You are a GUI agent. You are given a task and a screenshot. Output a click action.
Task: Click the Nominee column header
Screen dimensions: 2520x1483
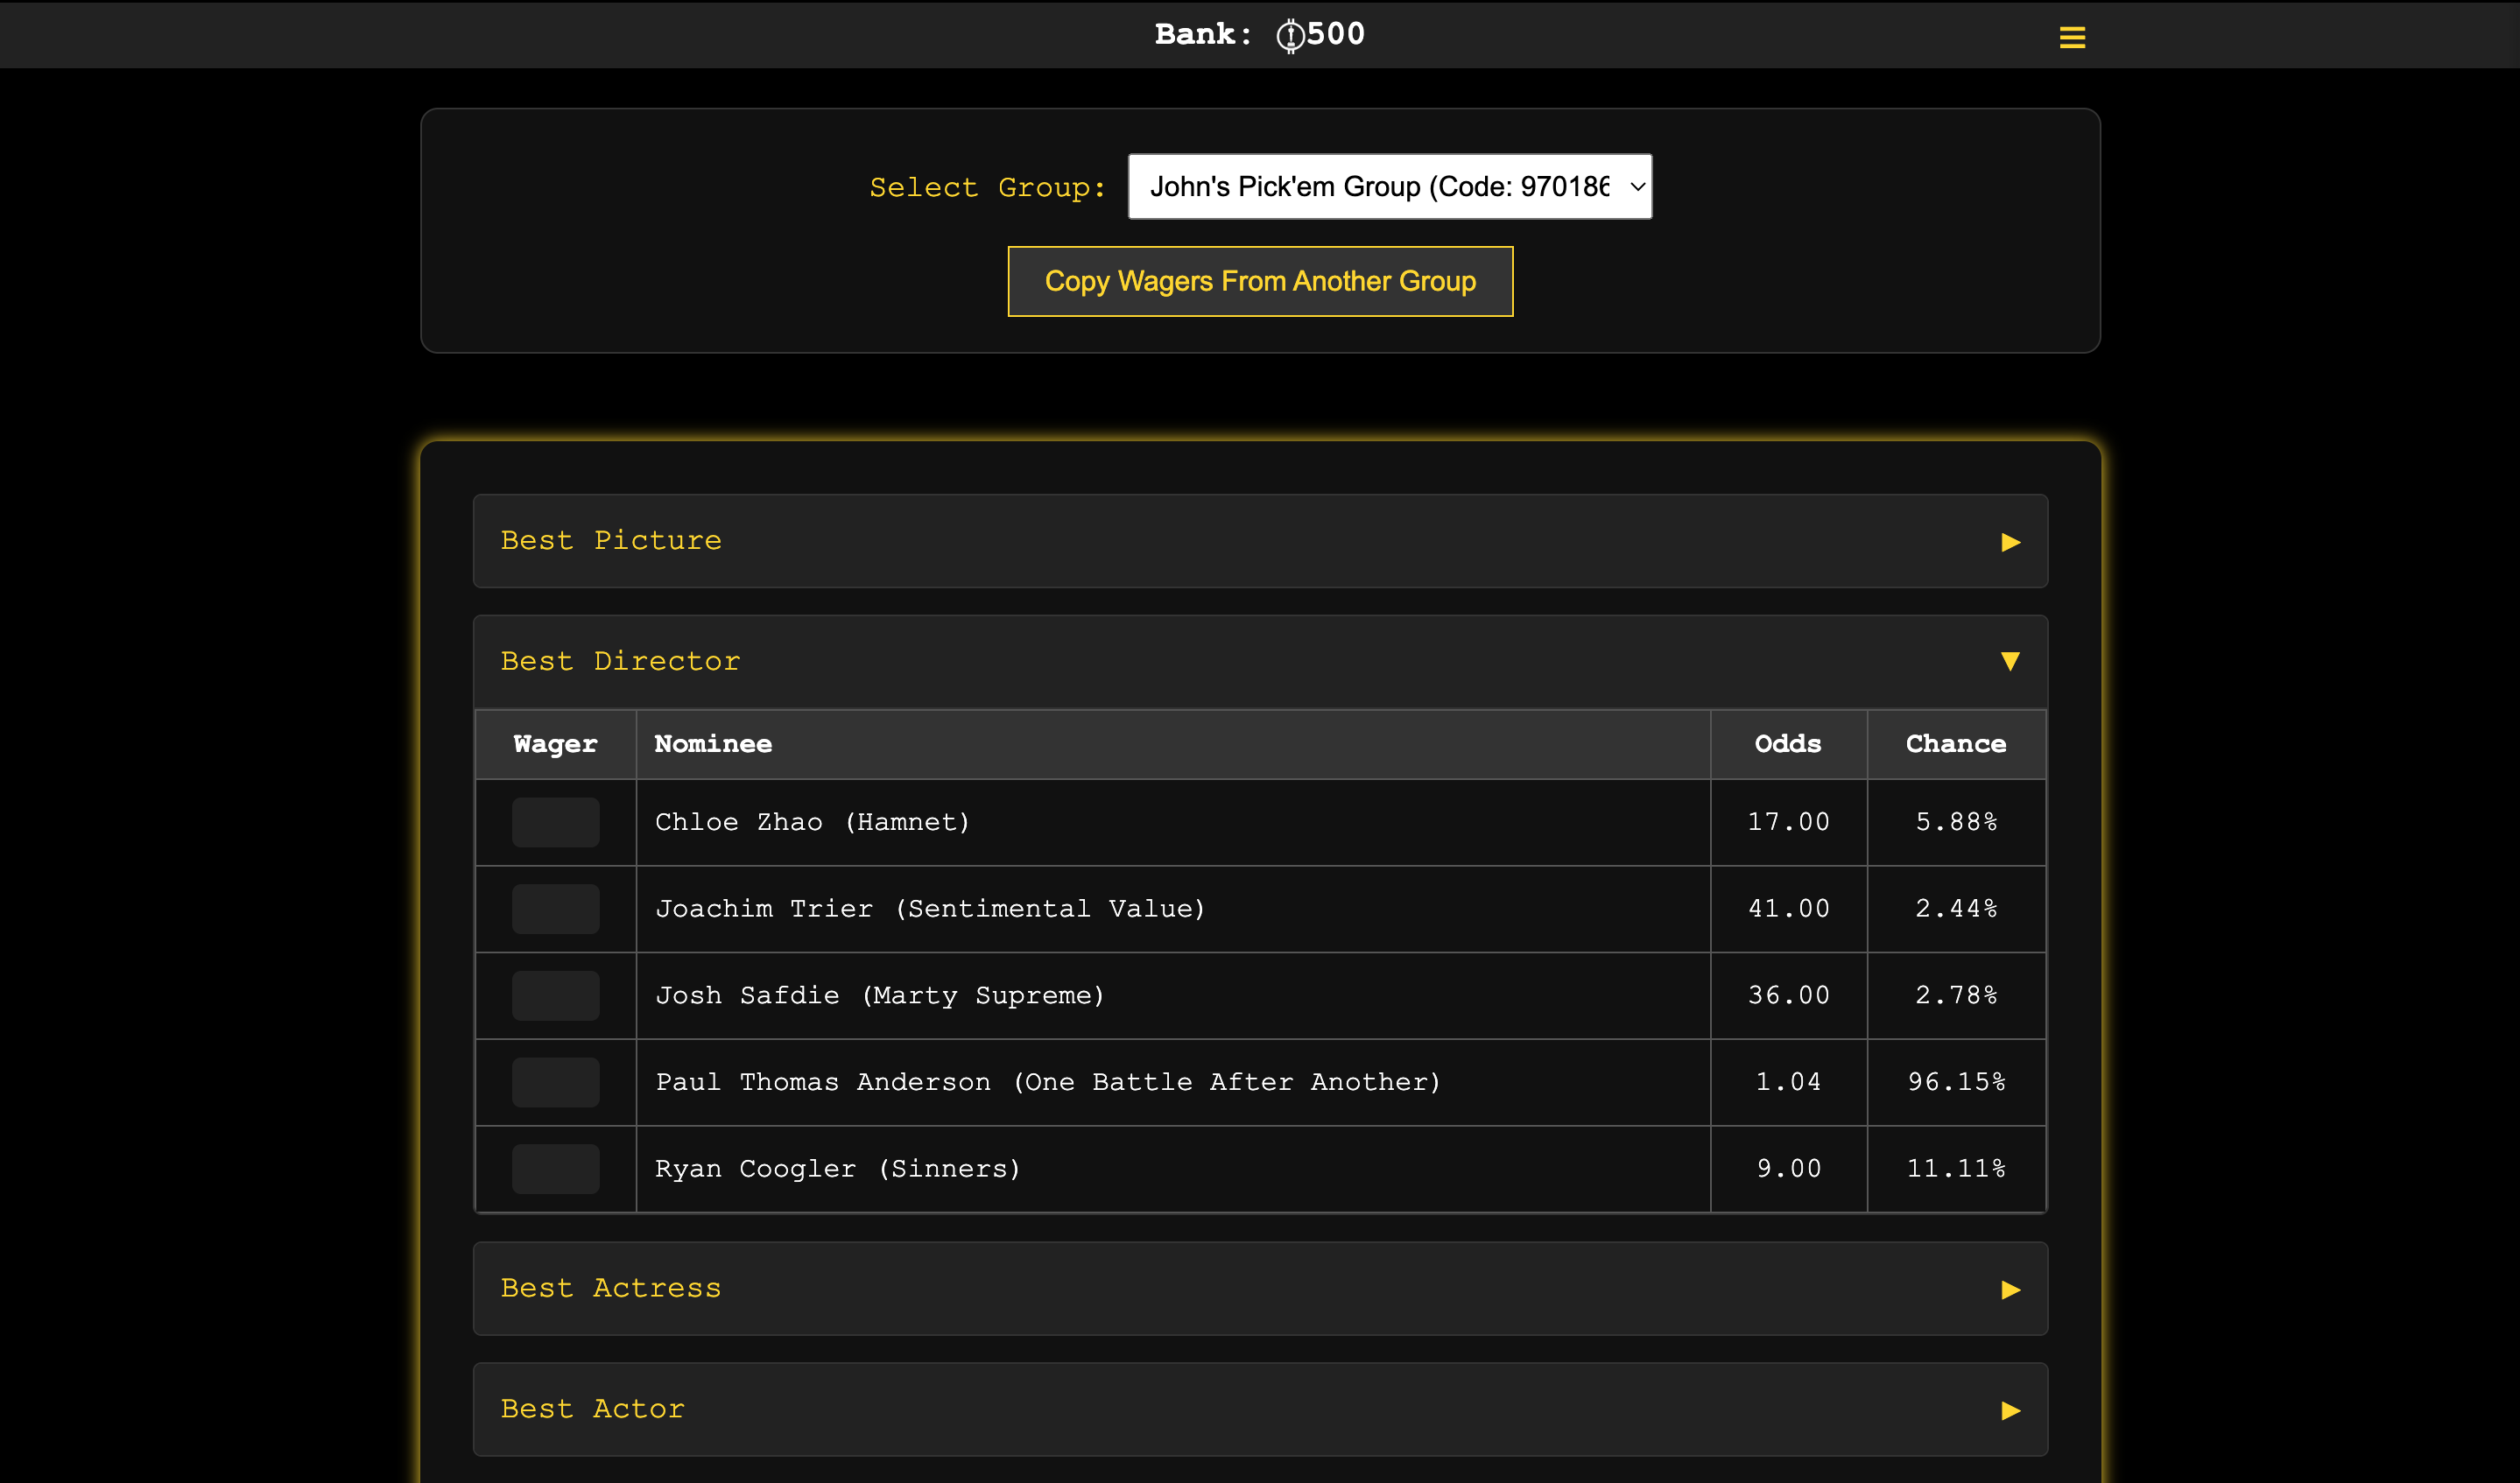tap(713, 744)
